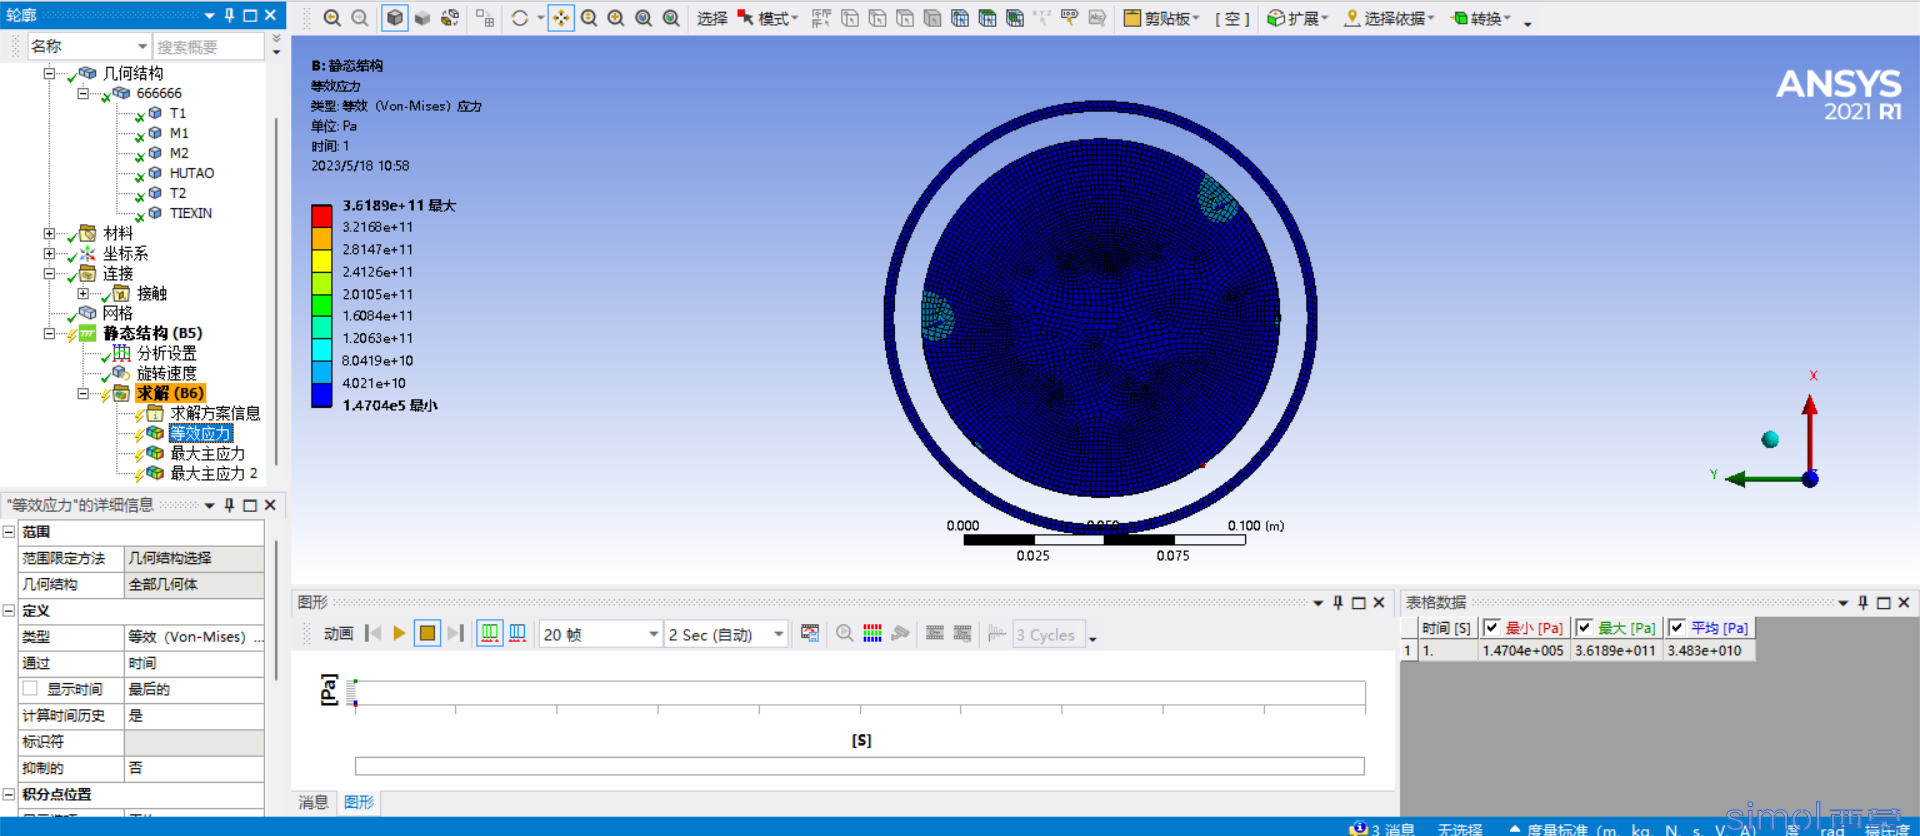Click the vertex selection filter icon
This screenshot has width=1920, height=836.
click(x=850, y=18)
